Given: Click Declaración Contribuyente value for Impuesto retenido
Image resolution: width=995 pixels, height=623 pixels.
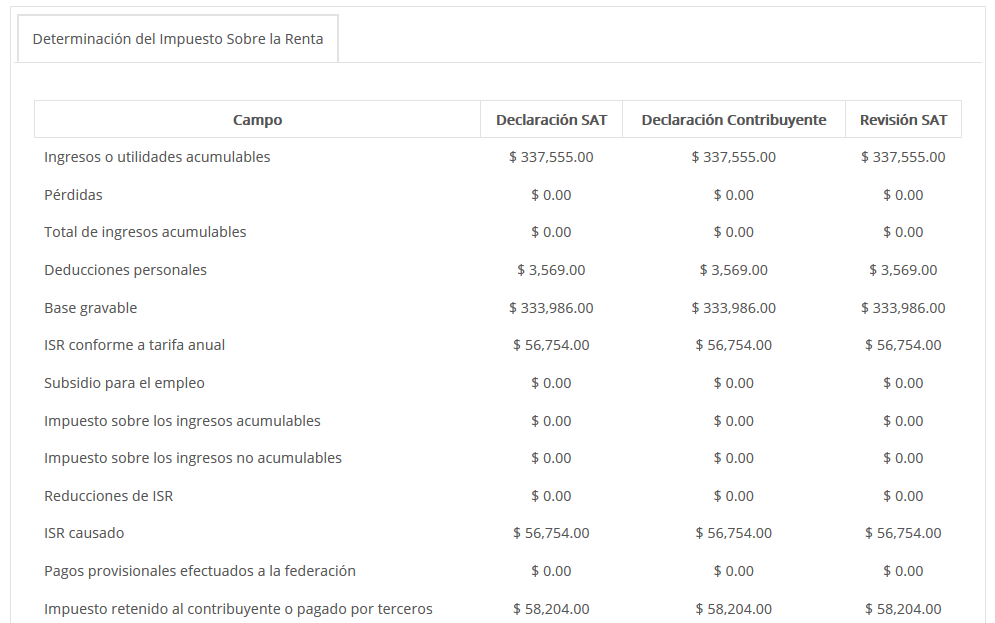Looking at the screenshot, I should [x=734, y=609].
